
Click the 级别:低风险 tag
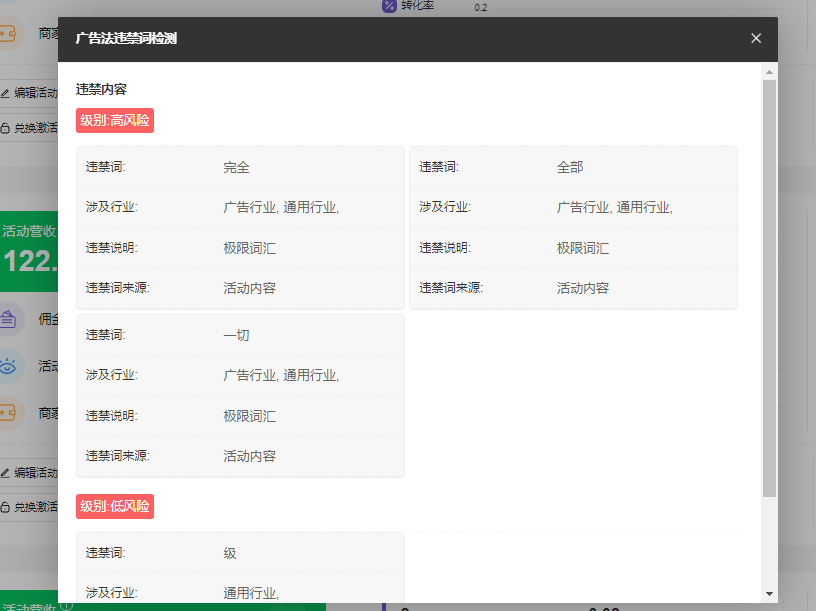click(115, 506)
